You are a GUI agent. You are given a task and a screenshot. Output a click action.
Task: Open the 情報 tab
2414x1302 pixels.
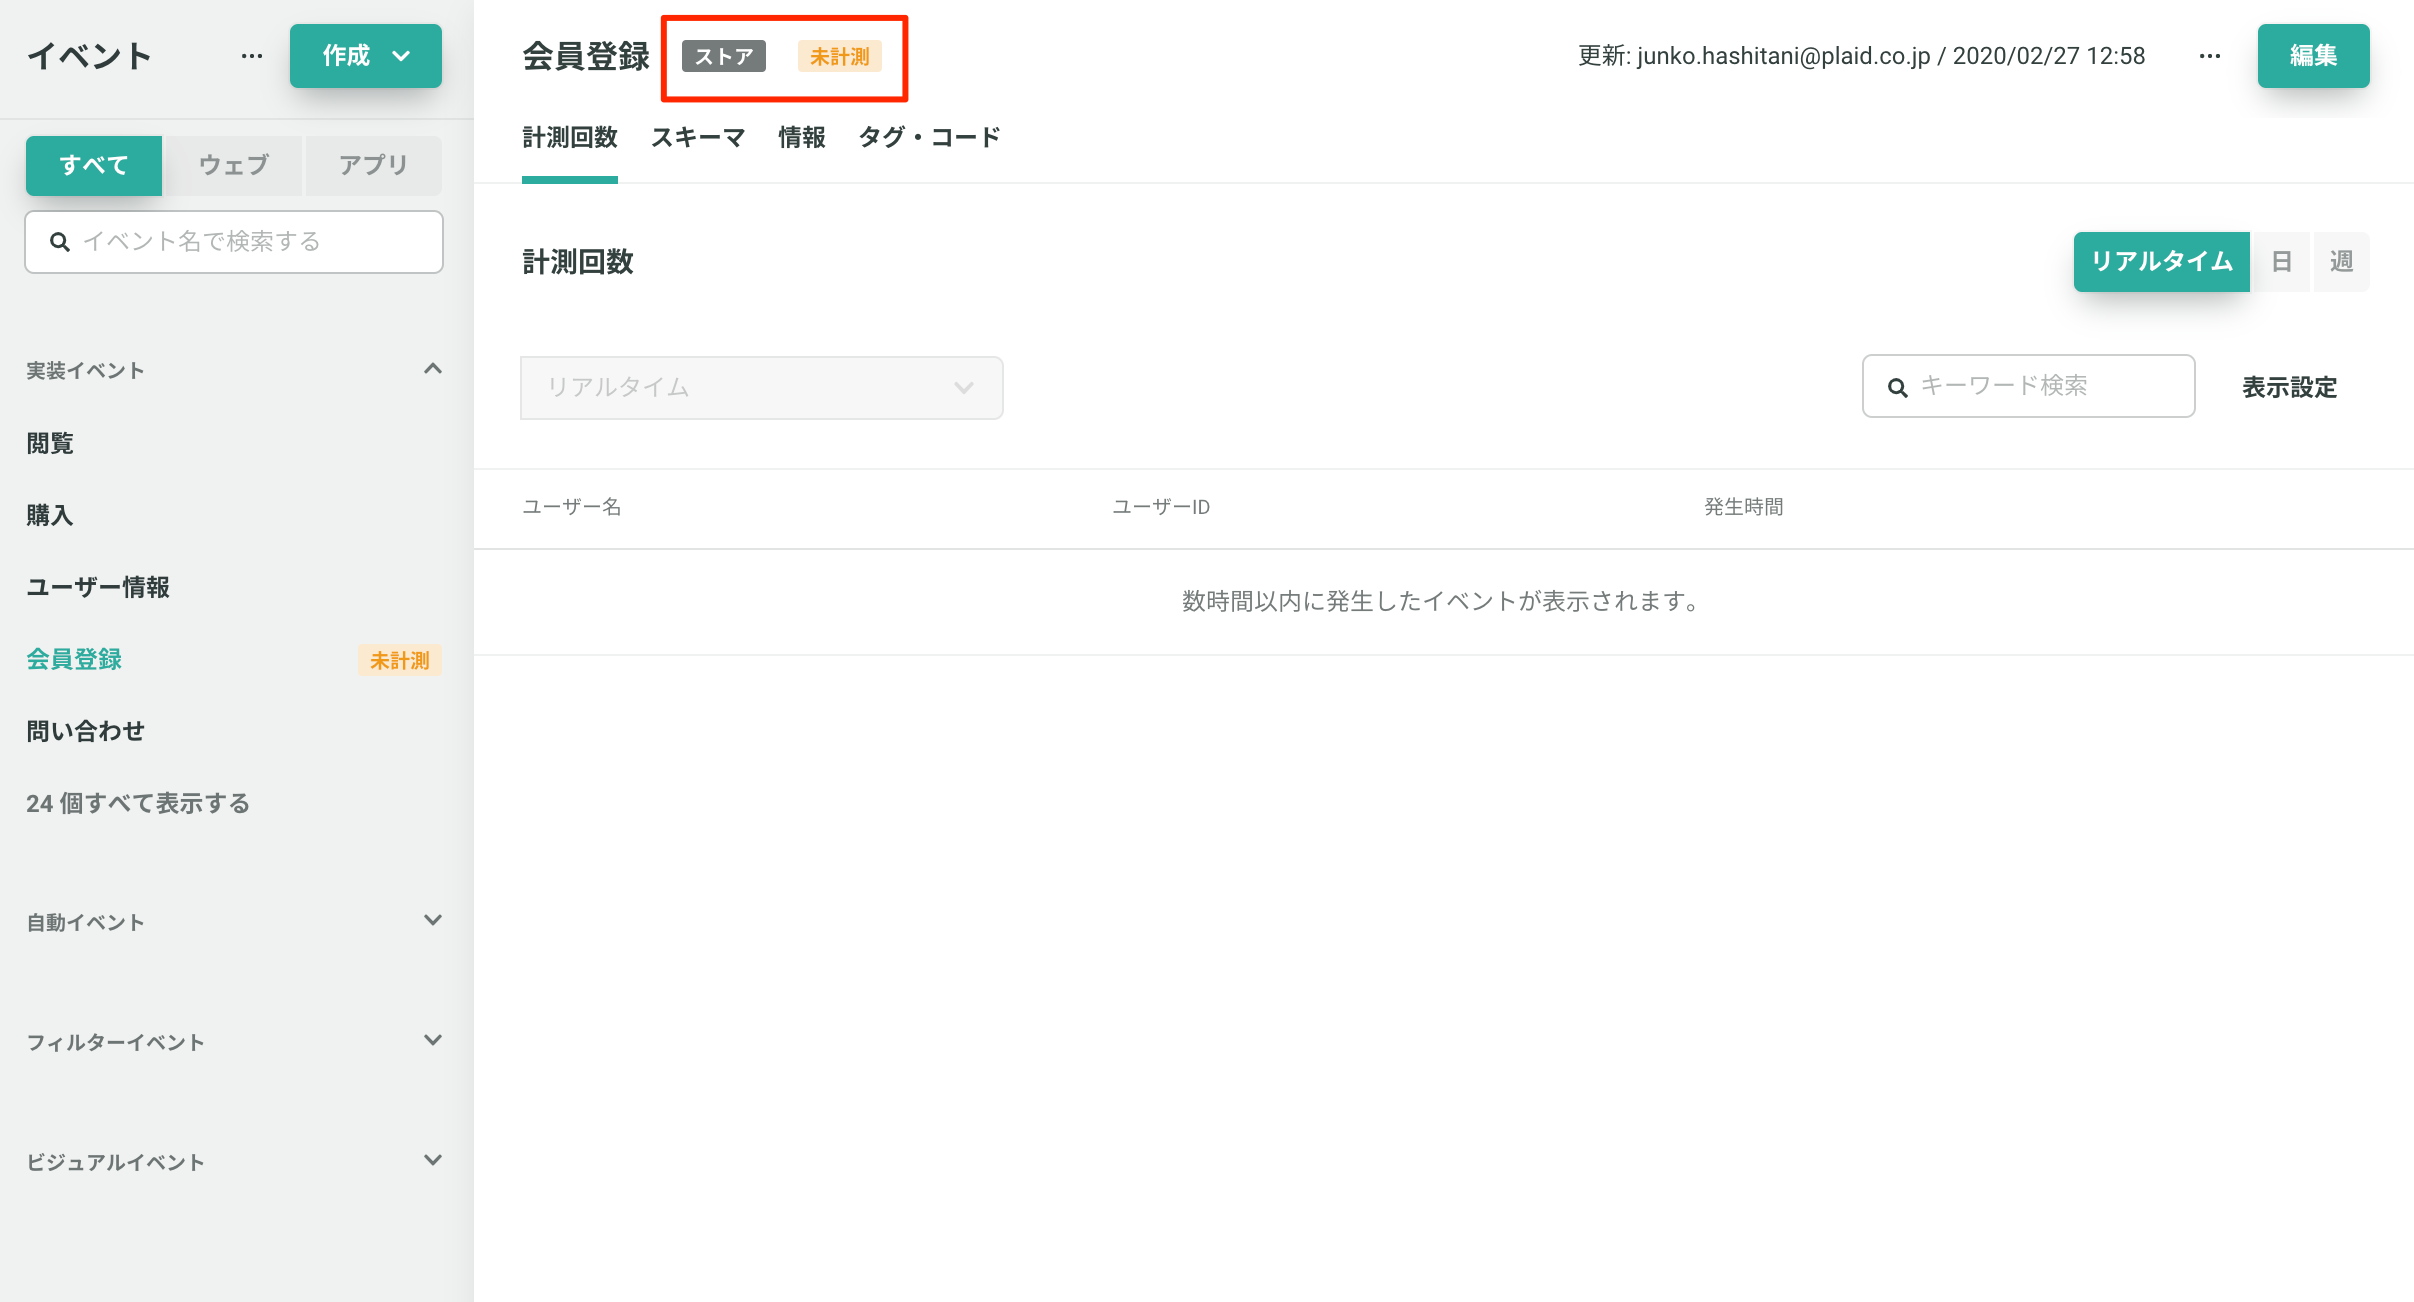tap(802, 138)
